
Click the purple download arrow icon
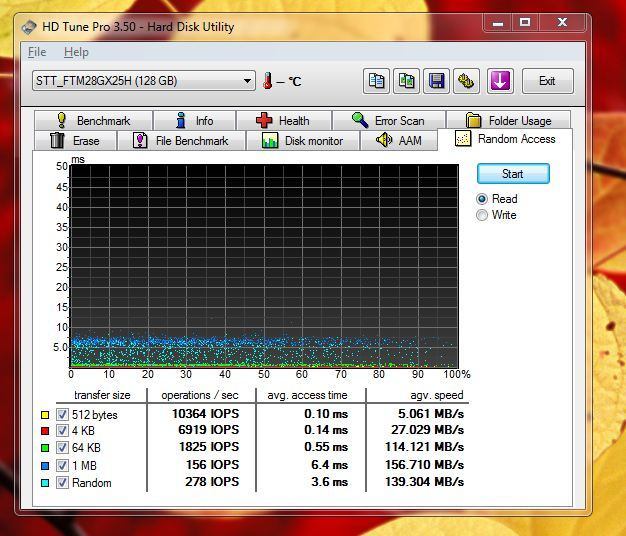point(500,81)
